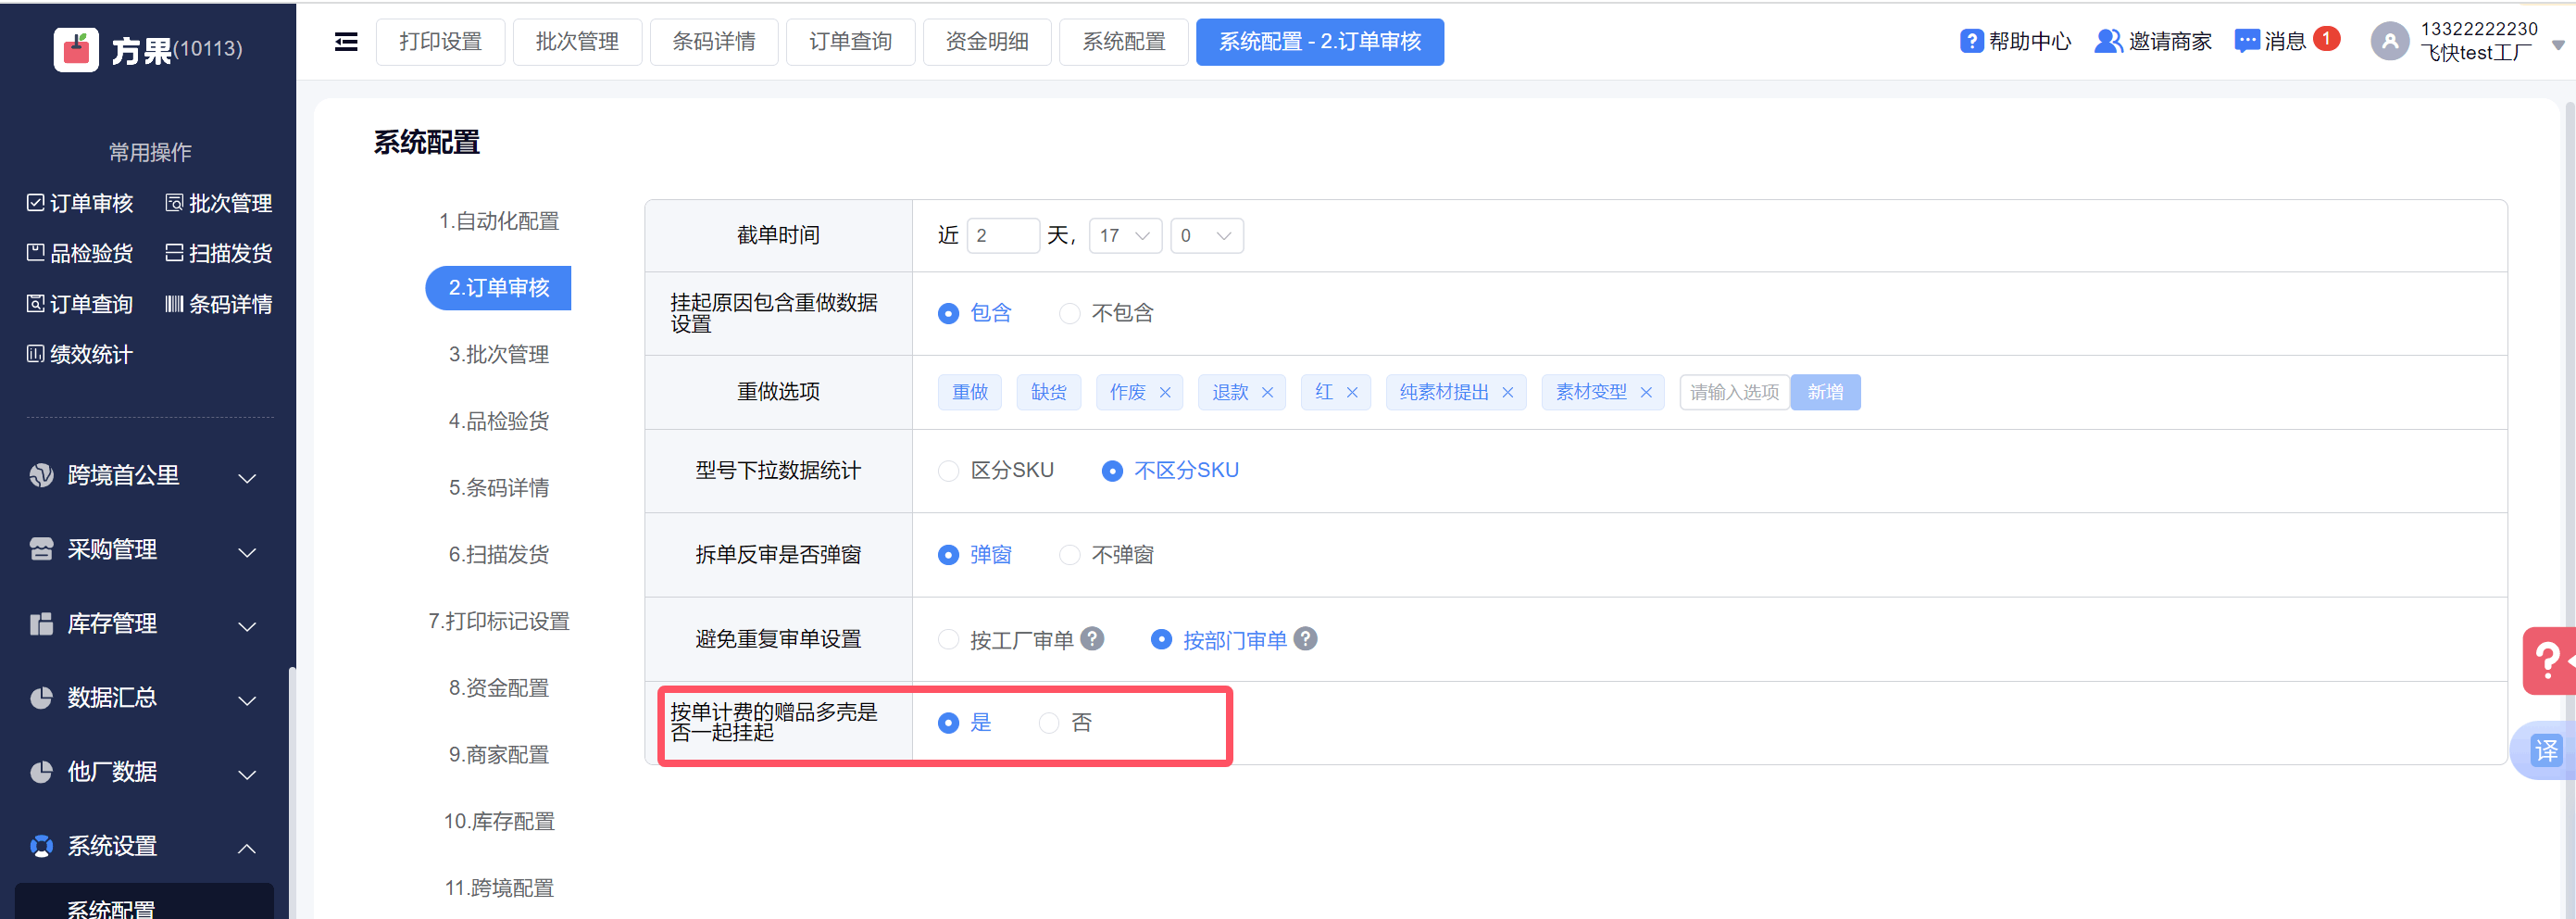
Task: Remove the 作废 tag via its X
Action: point(1165,393)
